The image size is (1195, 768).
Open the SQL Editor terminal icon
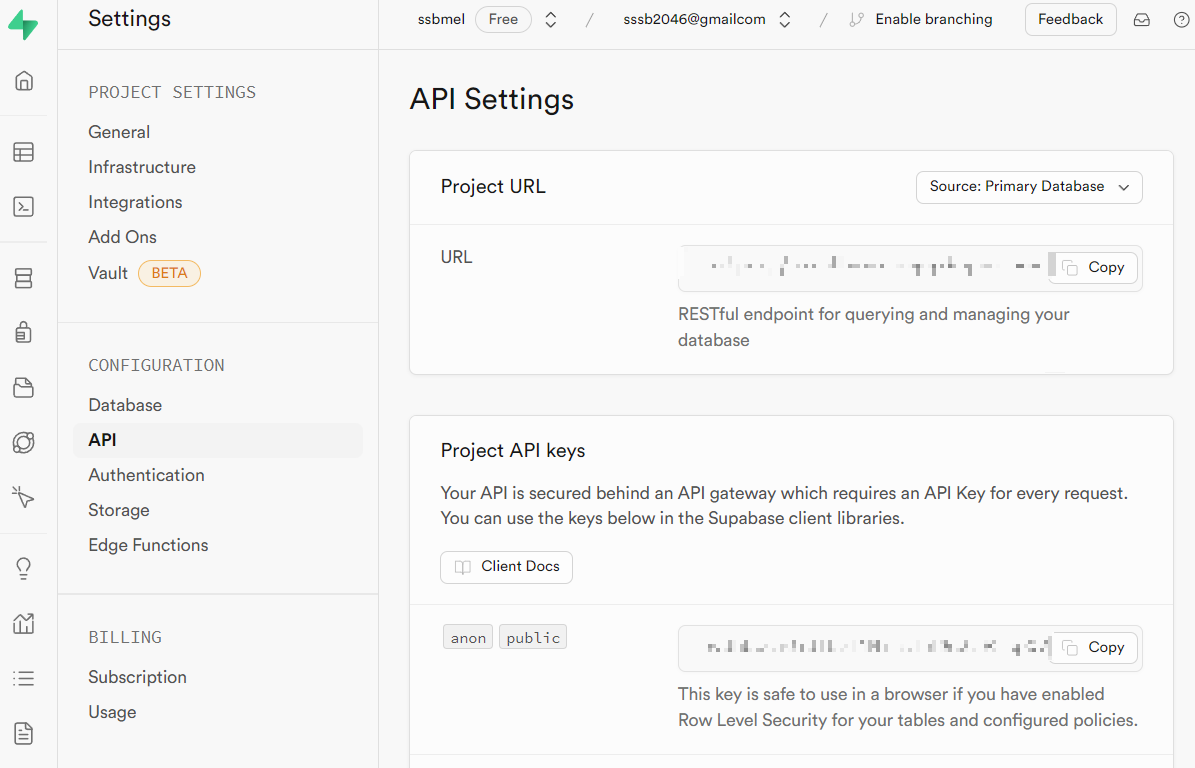click(24, 206)
